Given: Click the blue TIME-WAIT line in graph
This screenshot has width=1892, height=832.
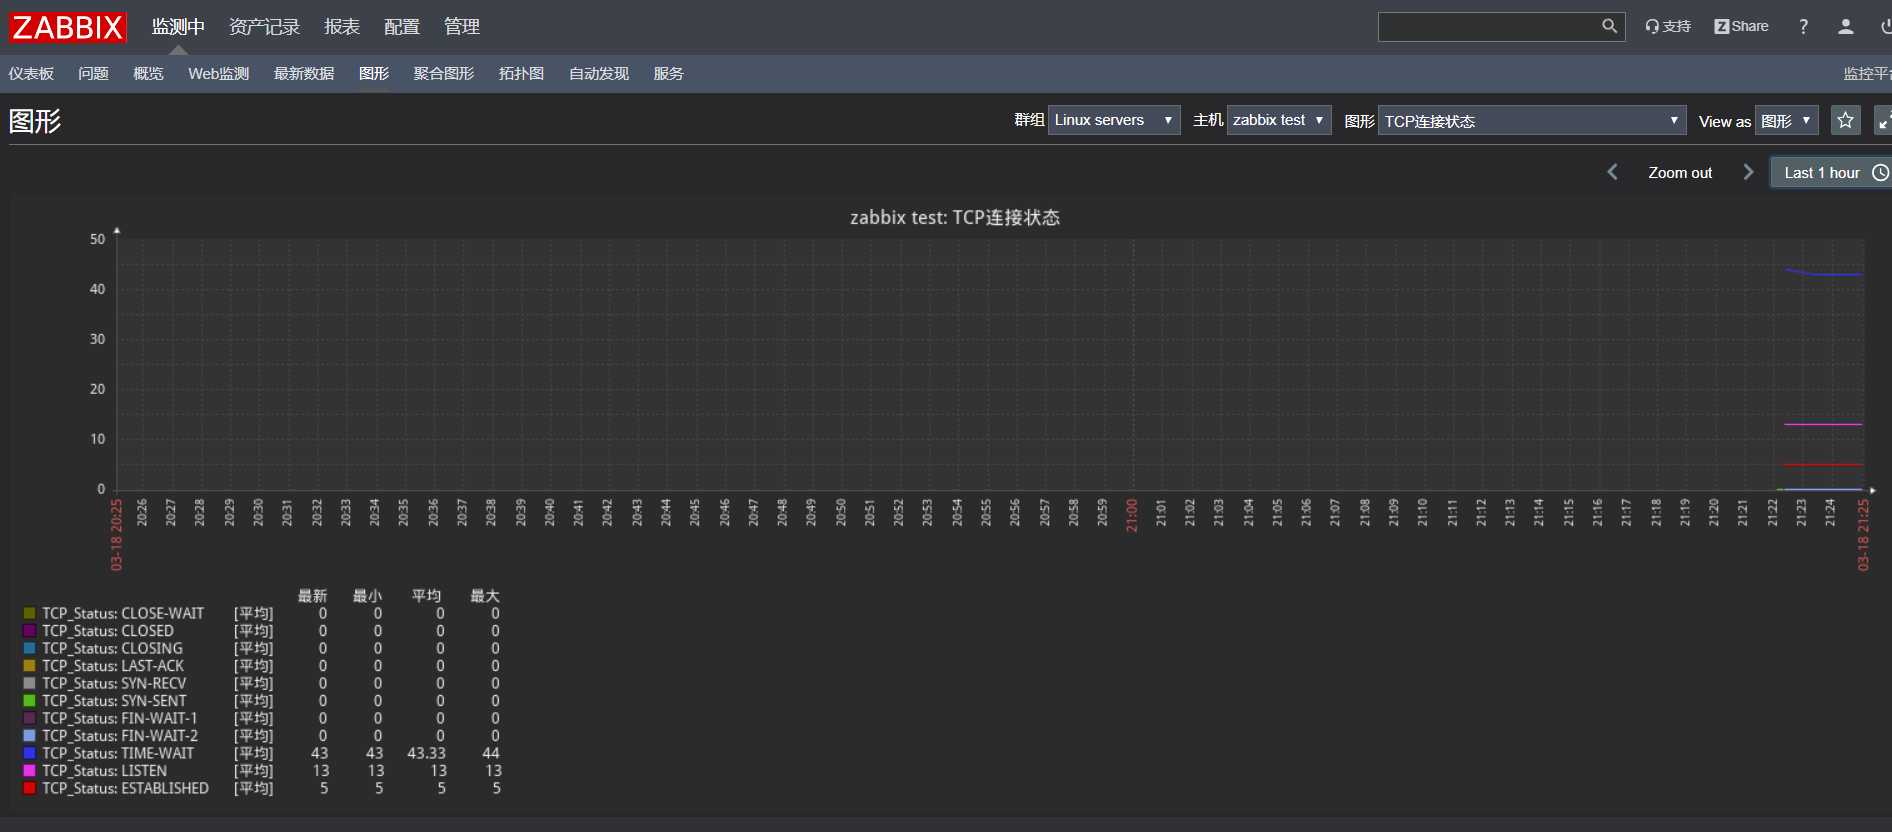Looking at the screenshot, I should click(x=1824, y=273).
